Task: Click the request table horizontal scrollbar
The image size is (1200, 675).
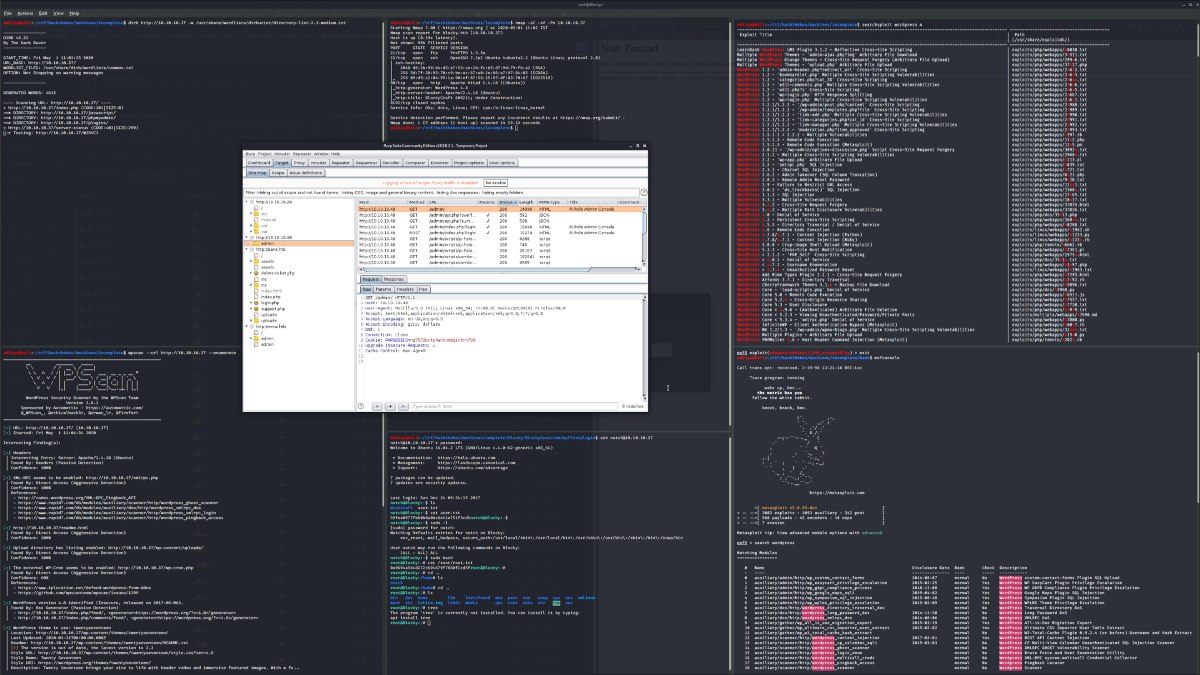Action: tap(500, 270)
